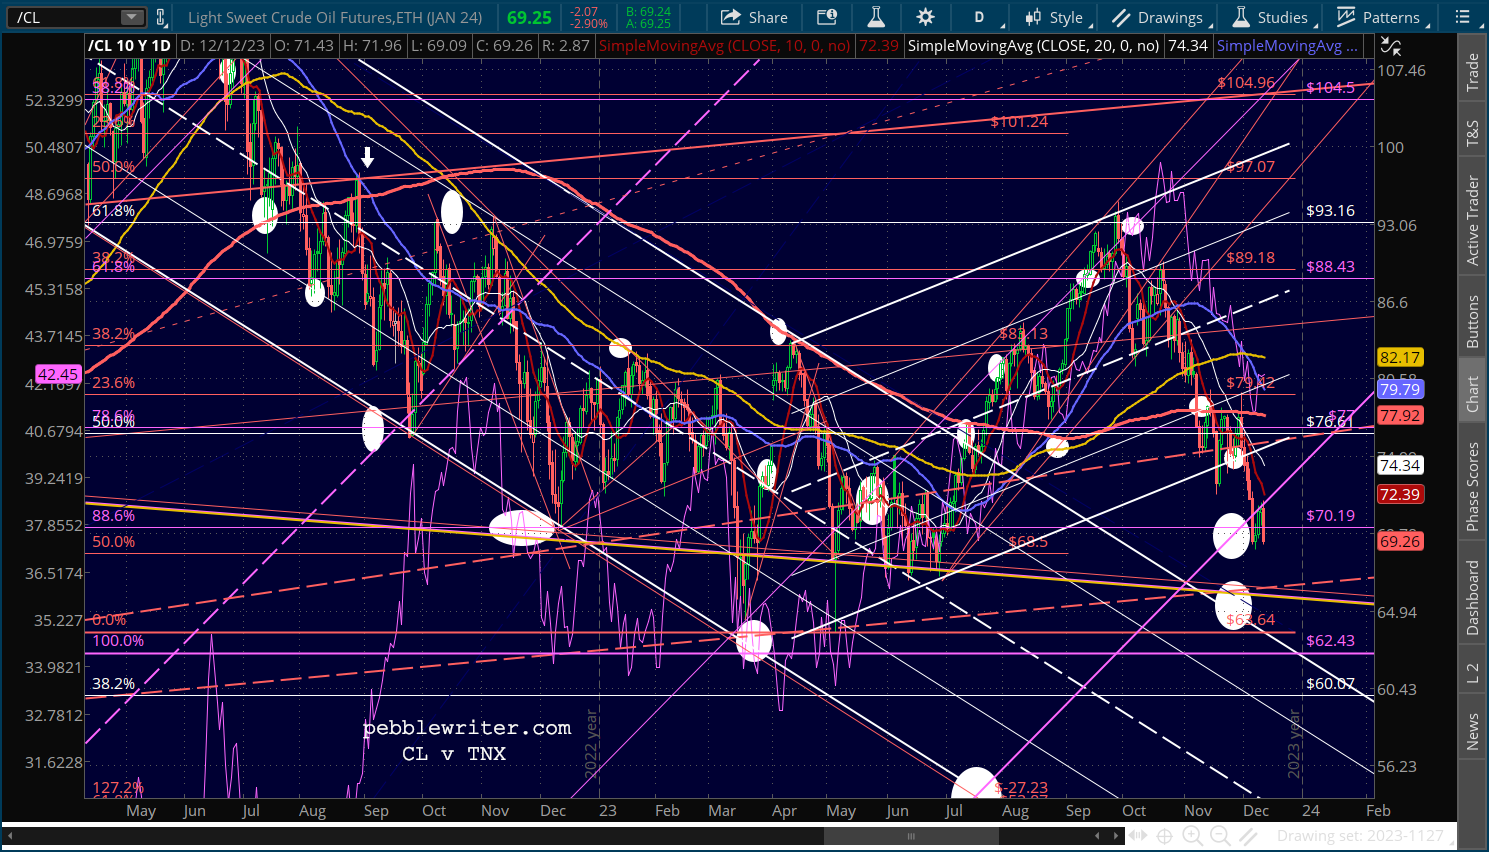Click the $88.43 price level label

[x=1330, y=266]
